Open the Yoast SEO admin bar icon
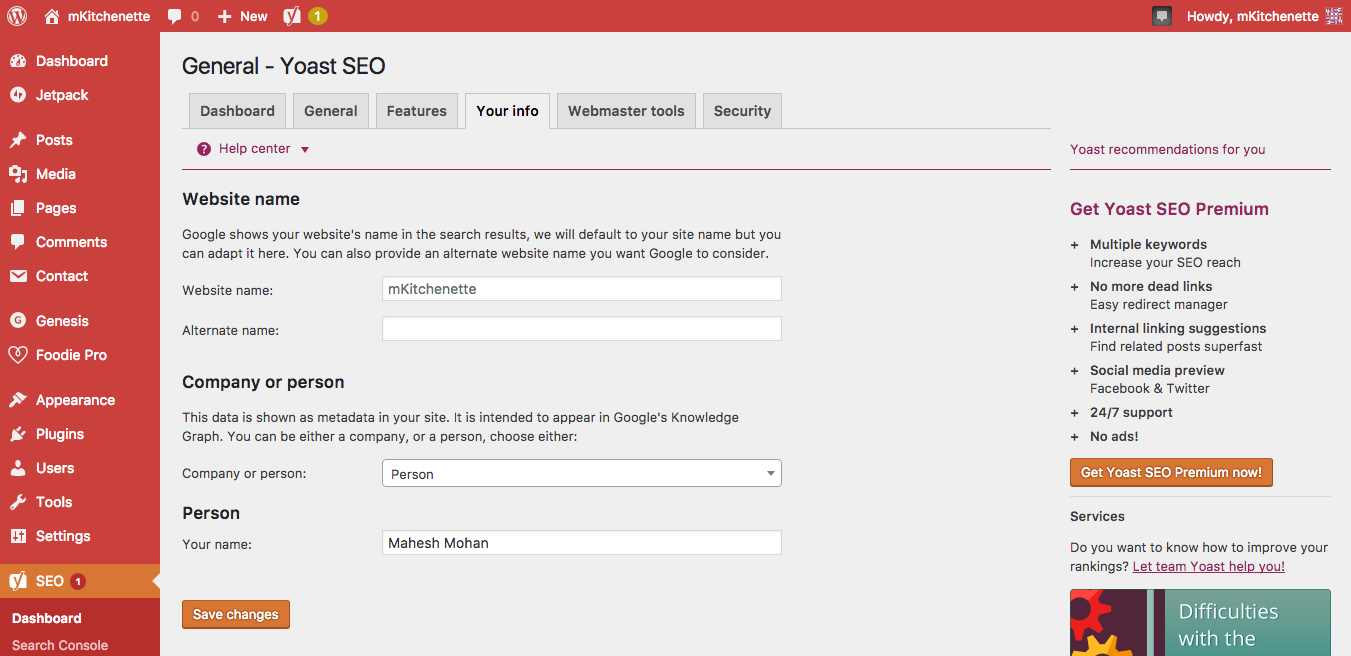The height and width of the screenshot is (656, 1351). pyautogui.click(x=292, y=16)
